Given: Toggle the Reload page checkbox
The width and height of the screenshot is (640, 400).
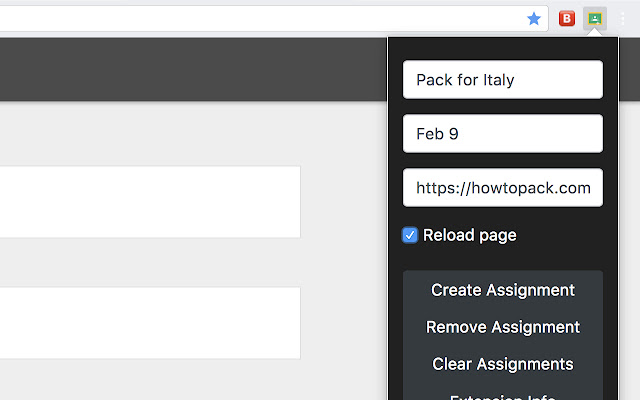Looking at the screenshot, I should point(410,236).
